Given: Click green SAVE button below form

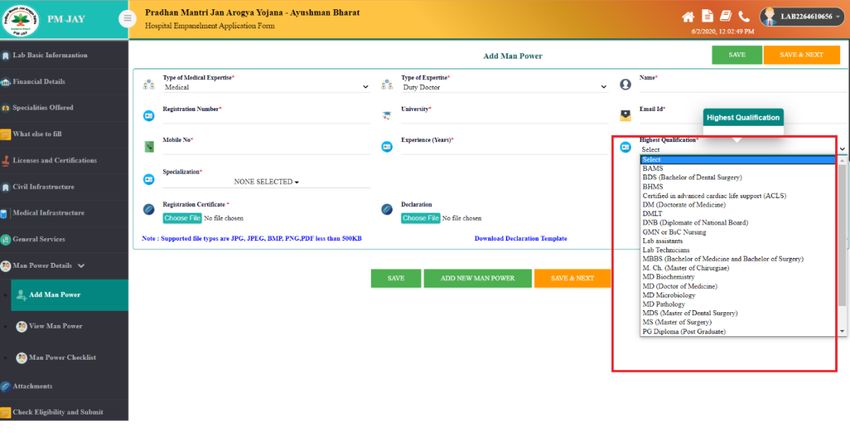Looking at the screenshot, I should click(x=396, y=278).
